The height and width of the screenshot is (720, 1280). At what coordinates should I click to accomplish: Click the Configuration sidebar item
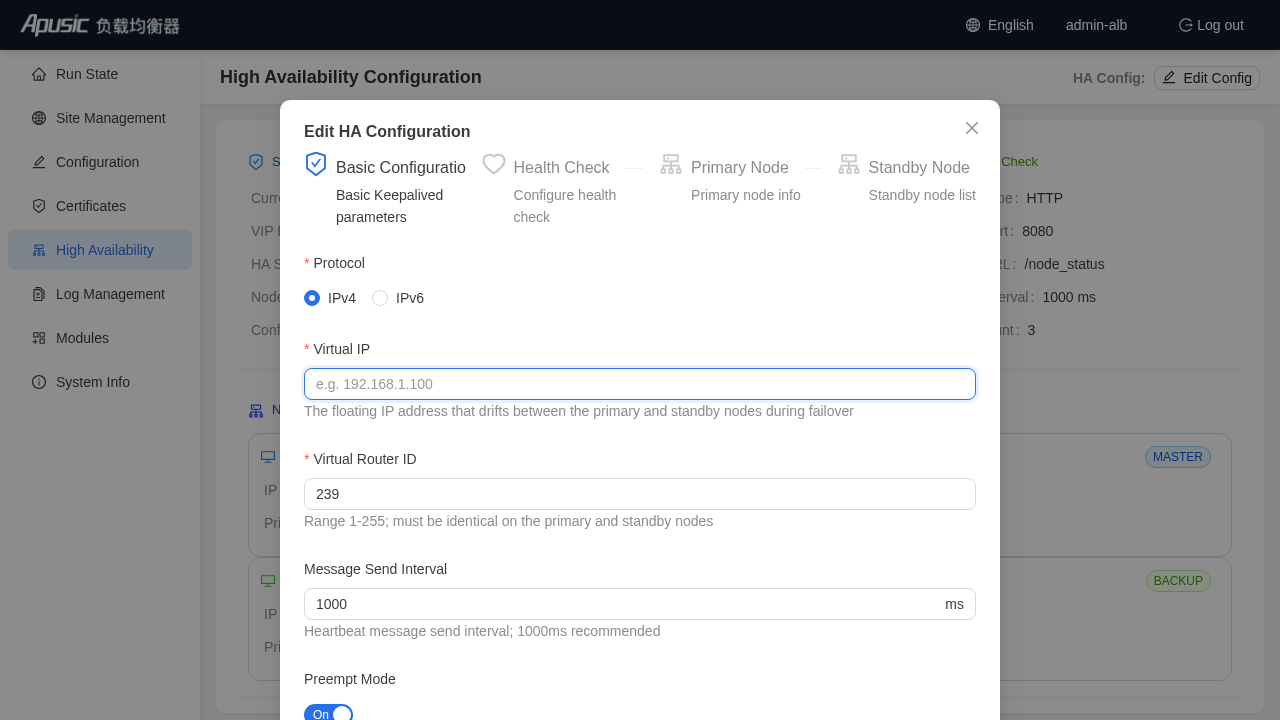pyautogui.click(x=100, y=162)
